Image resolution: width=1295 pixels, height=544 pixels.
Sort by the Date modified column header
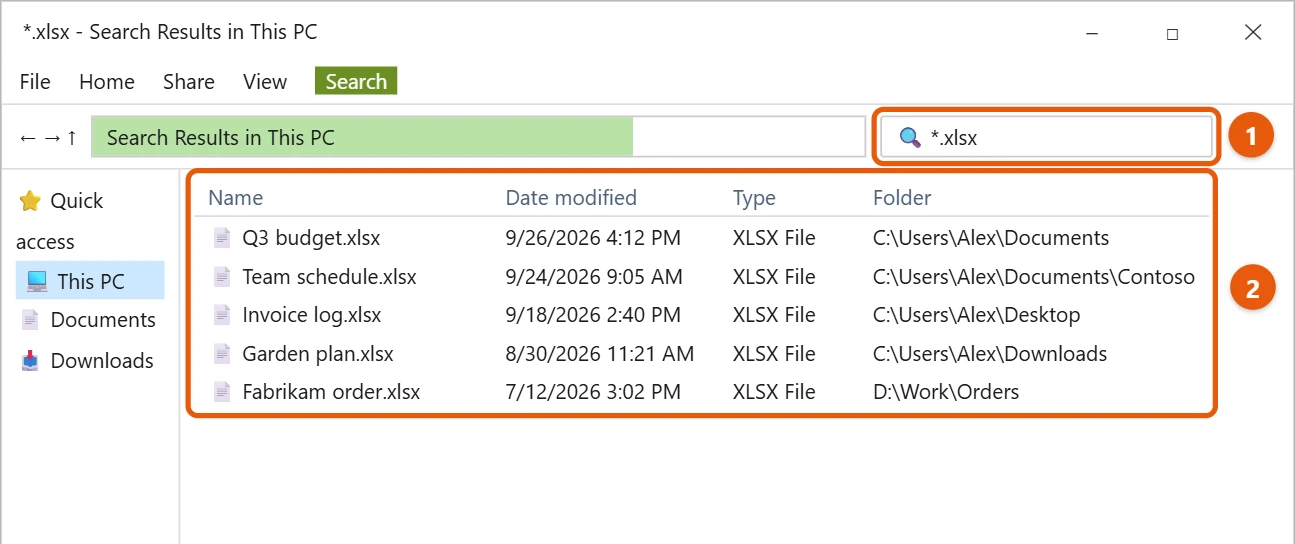pos(571,198)
